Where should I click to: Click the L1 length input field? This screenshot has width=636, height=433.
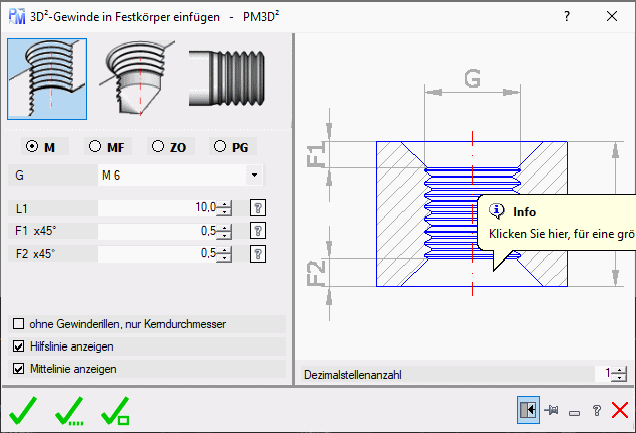tap(155, 208)
